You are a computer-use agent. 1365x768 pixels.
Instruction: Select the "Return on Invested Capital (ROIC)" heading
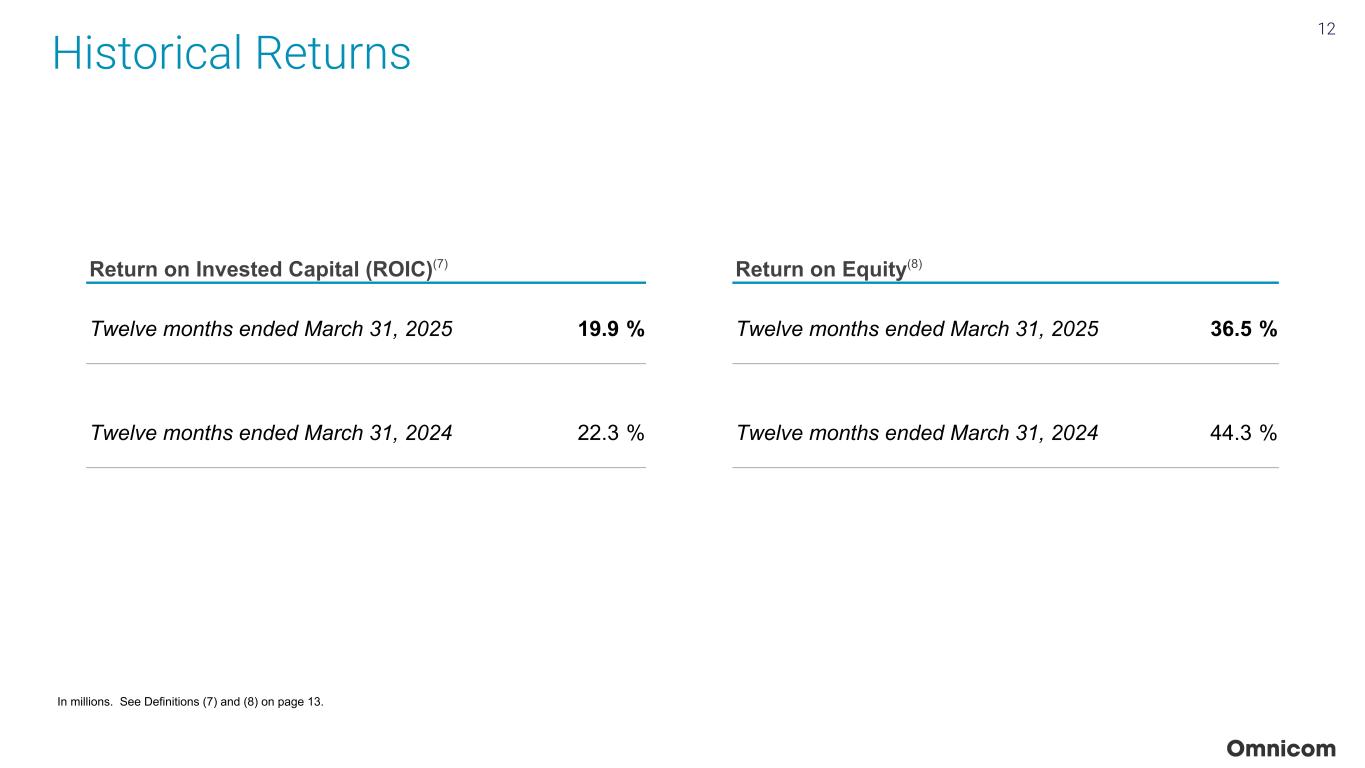coord(260,270)
